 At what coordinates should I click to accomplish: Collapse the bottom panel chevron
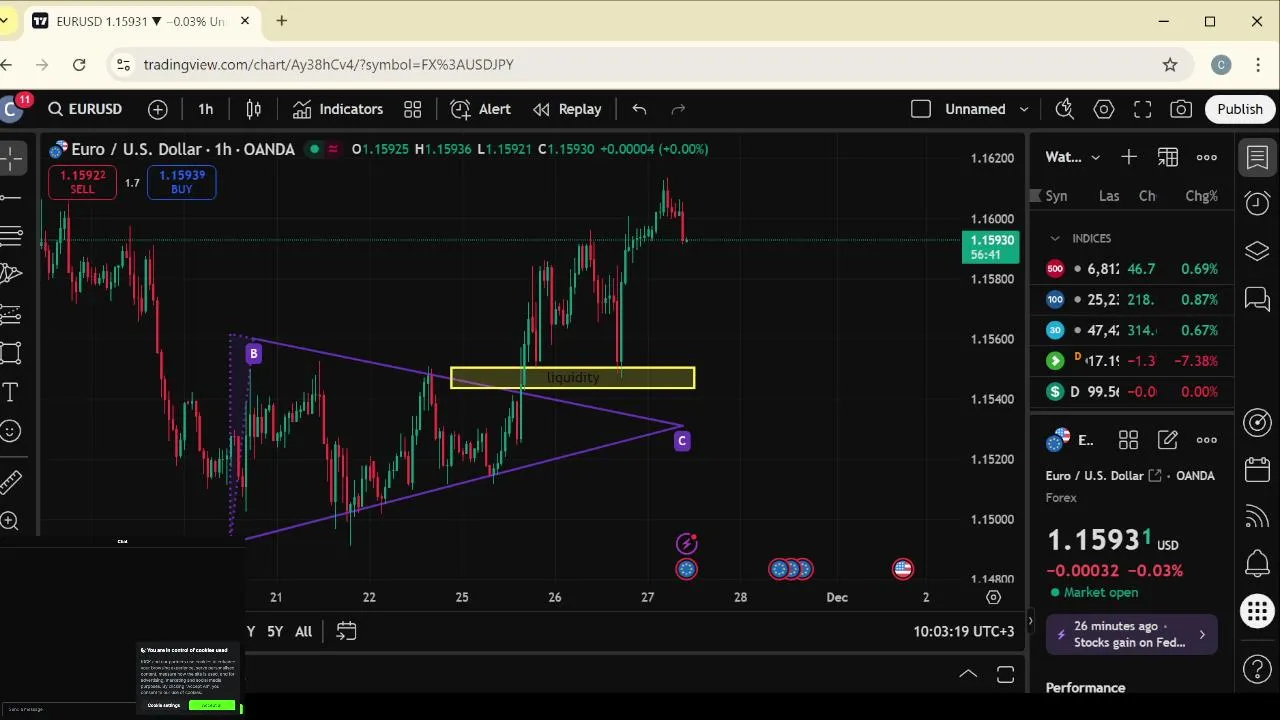[968, 674]
